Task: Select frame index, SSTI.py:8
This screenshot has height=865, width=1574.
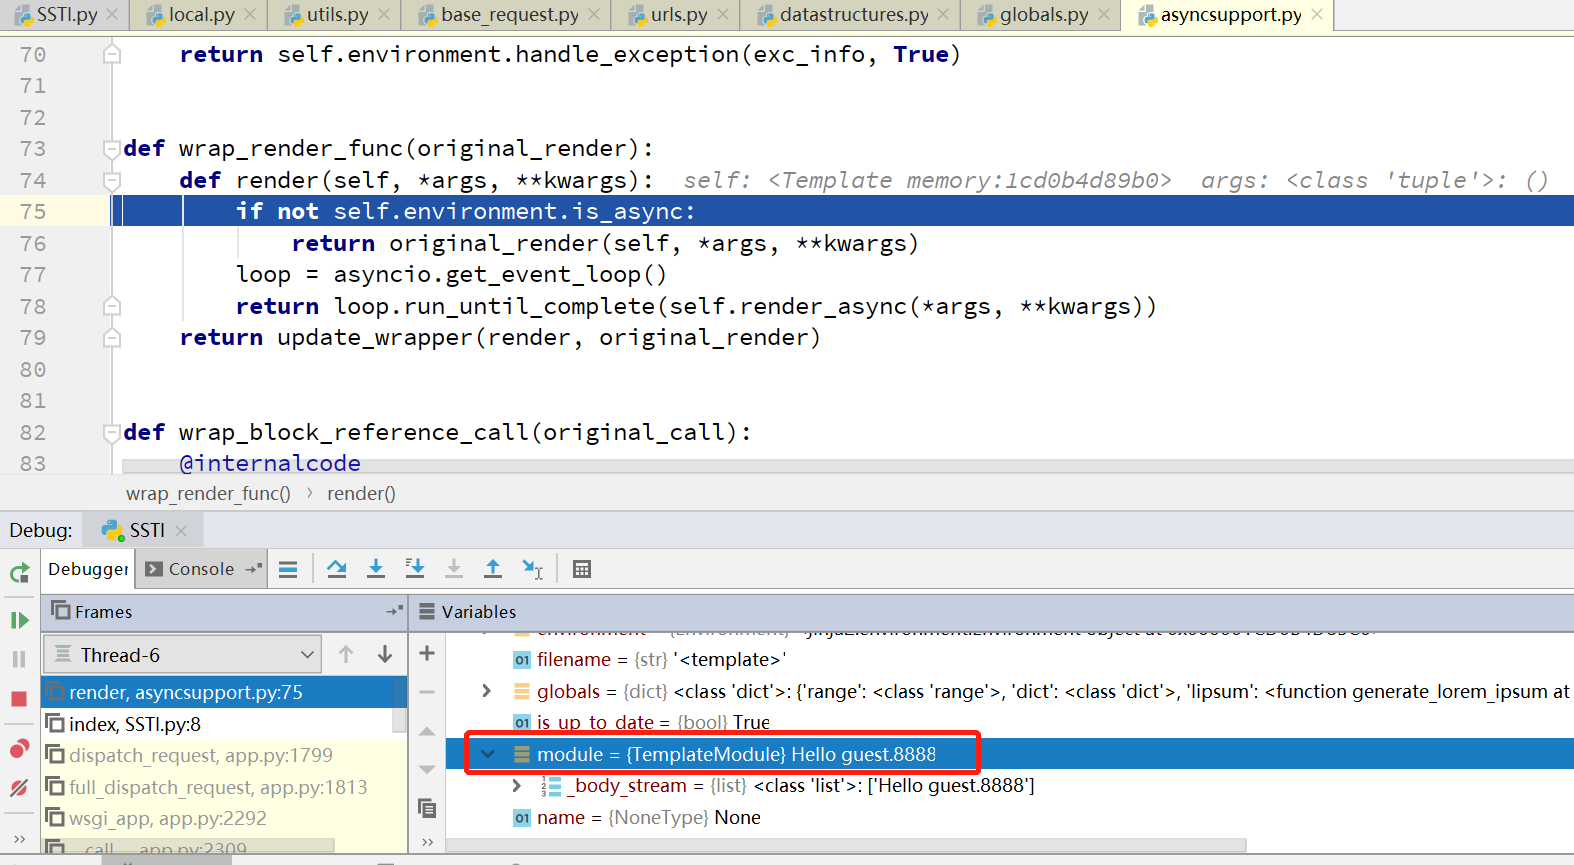Action: [217, 724]
